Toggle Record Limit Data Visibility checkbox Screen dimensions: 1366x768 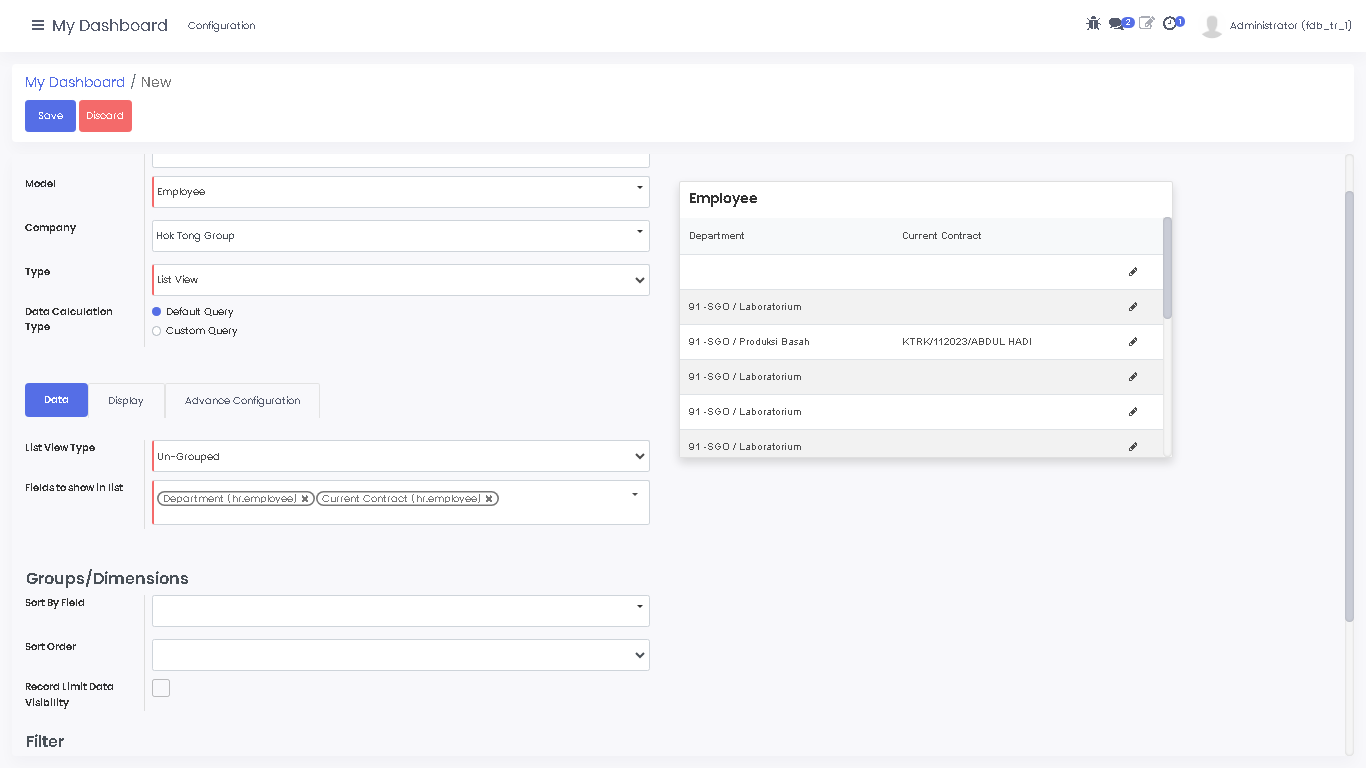[161, 688]
